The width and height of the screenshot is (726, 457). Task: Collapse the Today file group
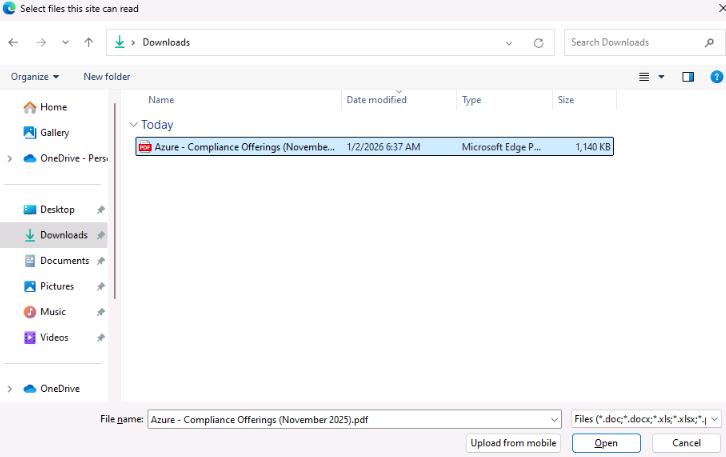pos(134,125)
